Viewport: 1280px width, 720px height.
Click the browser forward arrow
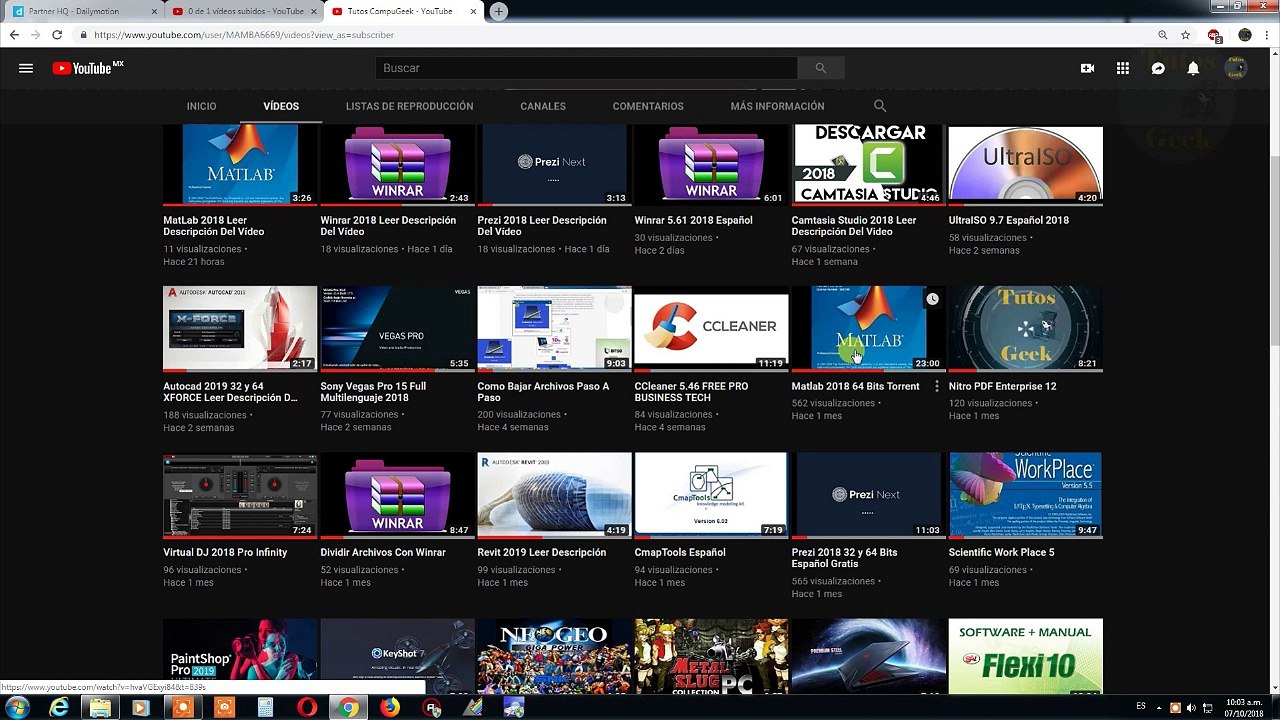pos(36,35)
